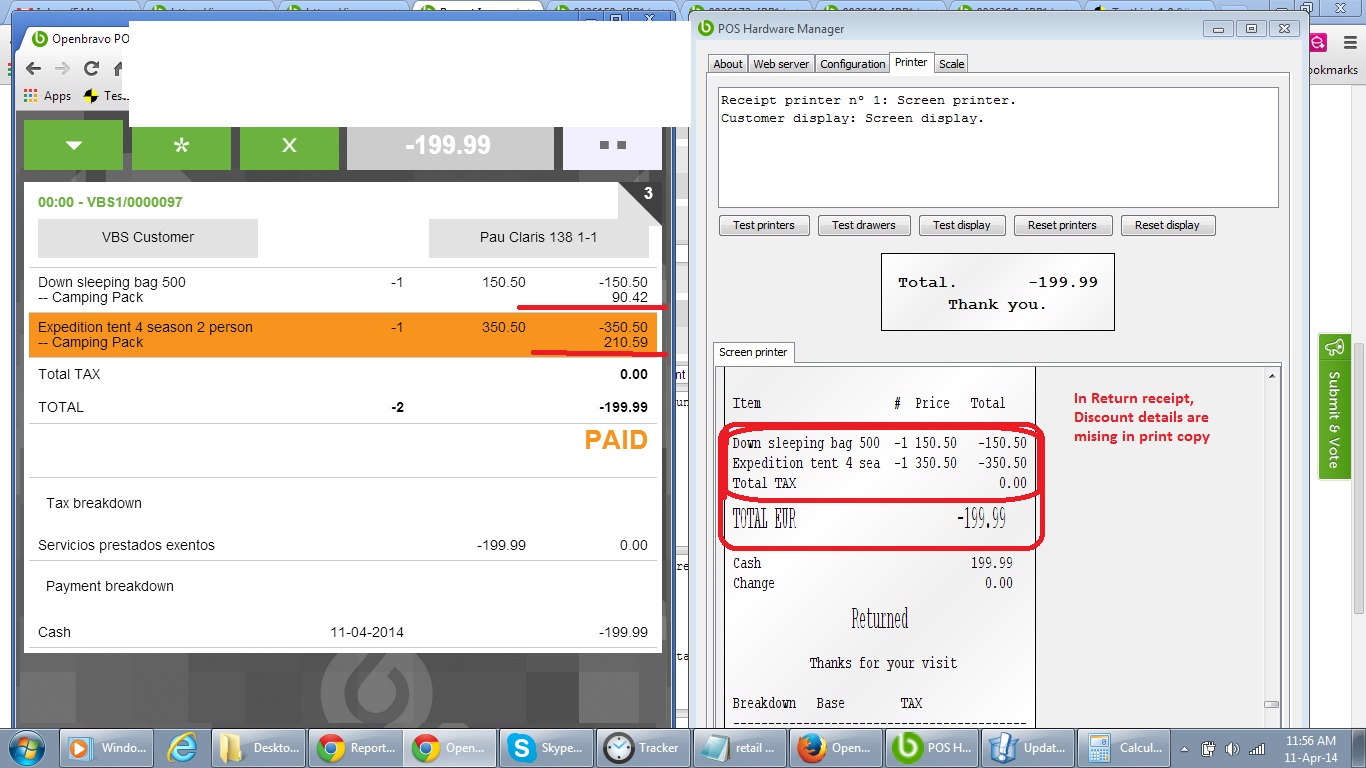Select the Printer tab
The image size is (1366, 768).
click(911, 62)
